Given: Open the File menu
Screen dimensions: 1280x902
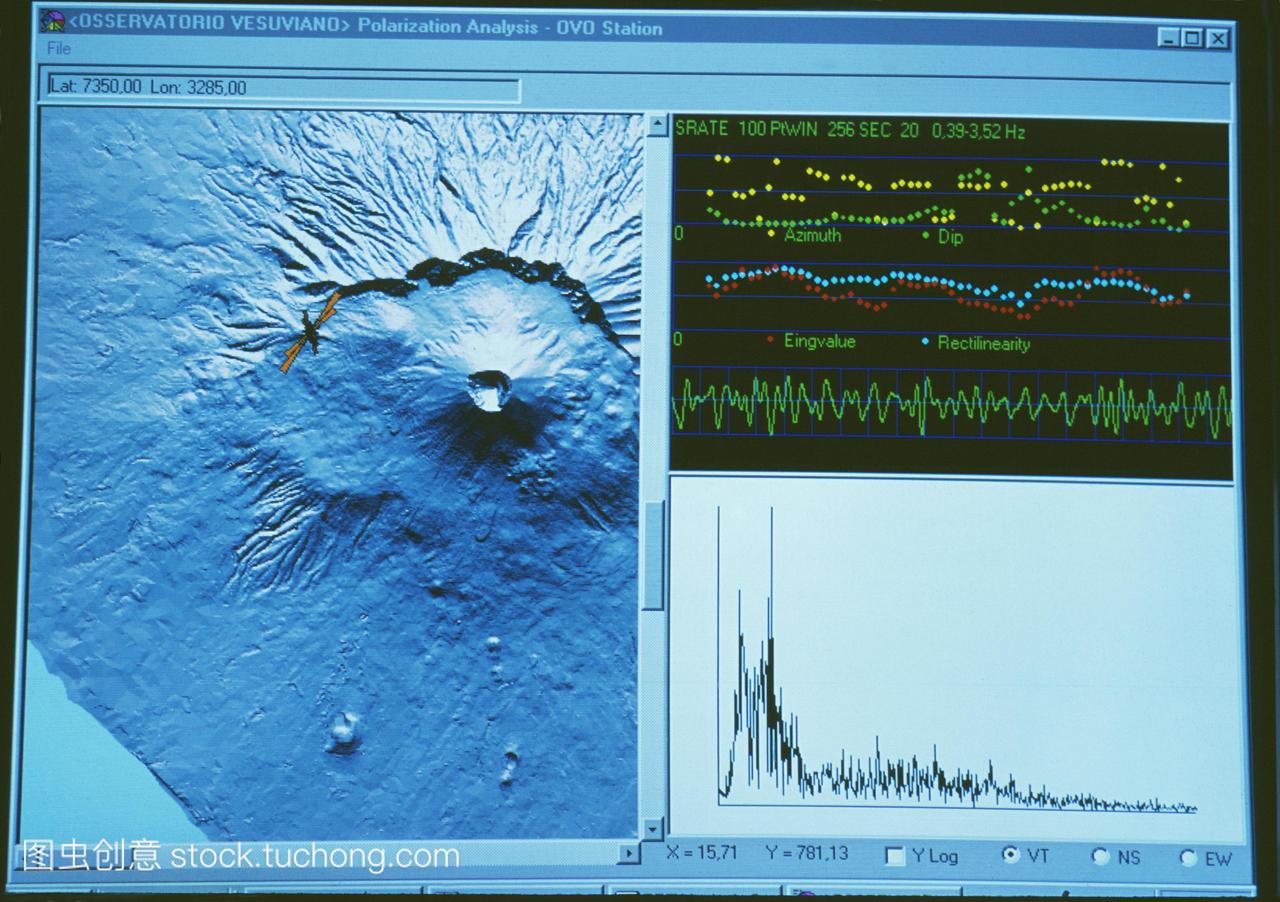Looking at the screenshot, I should pos(59,48).
